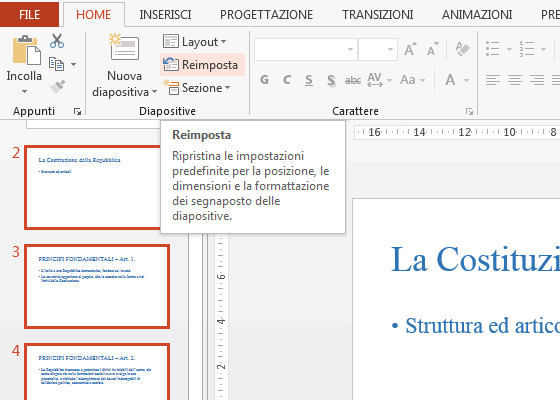Align text right
Screen dimensions: 560x400
[537, 80]
